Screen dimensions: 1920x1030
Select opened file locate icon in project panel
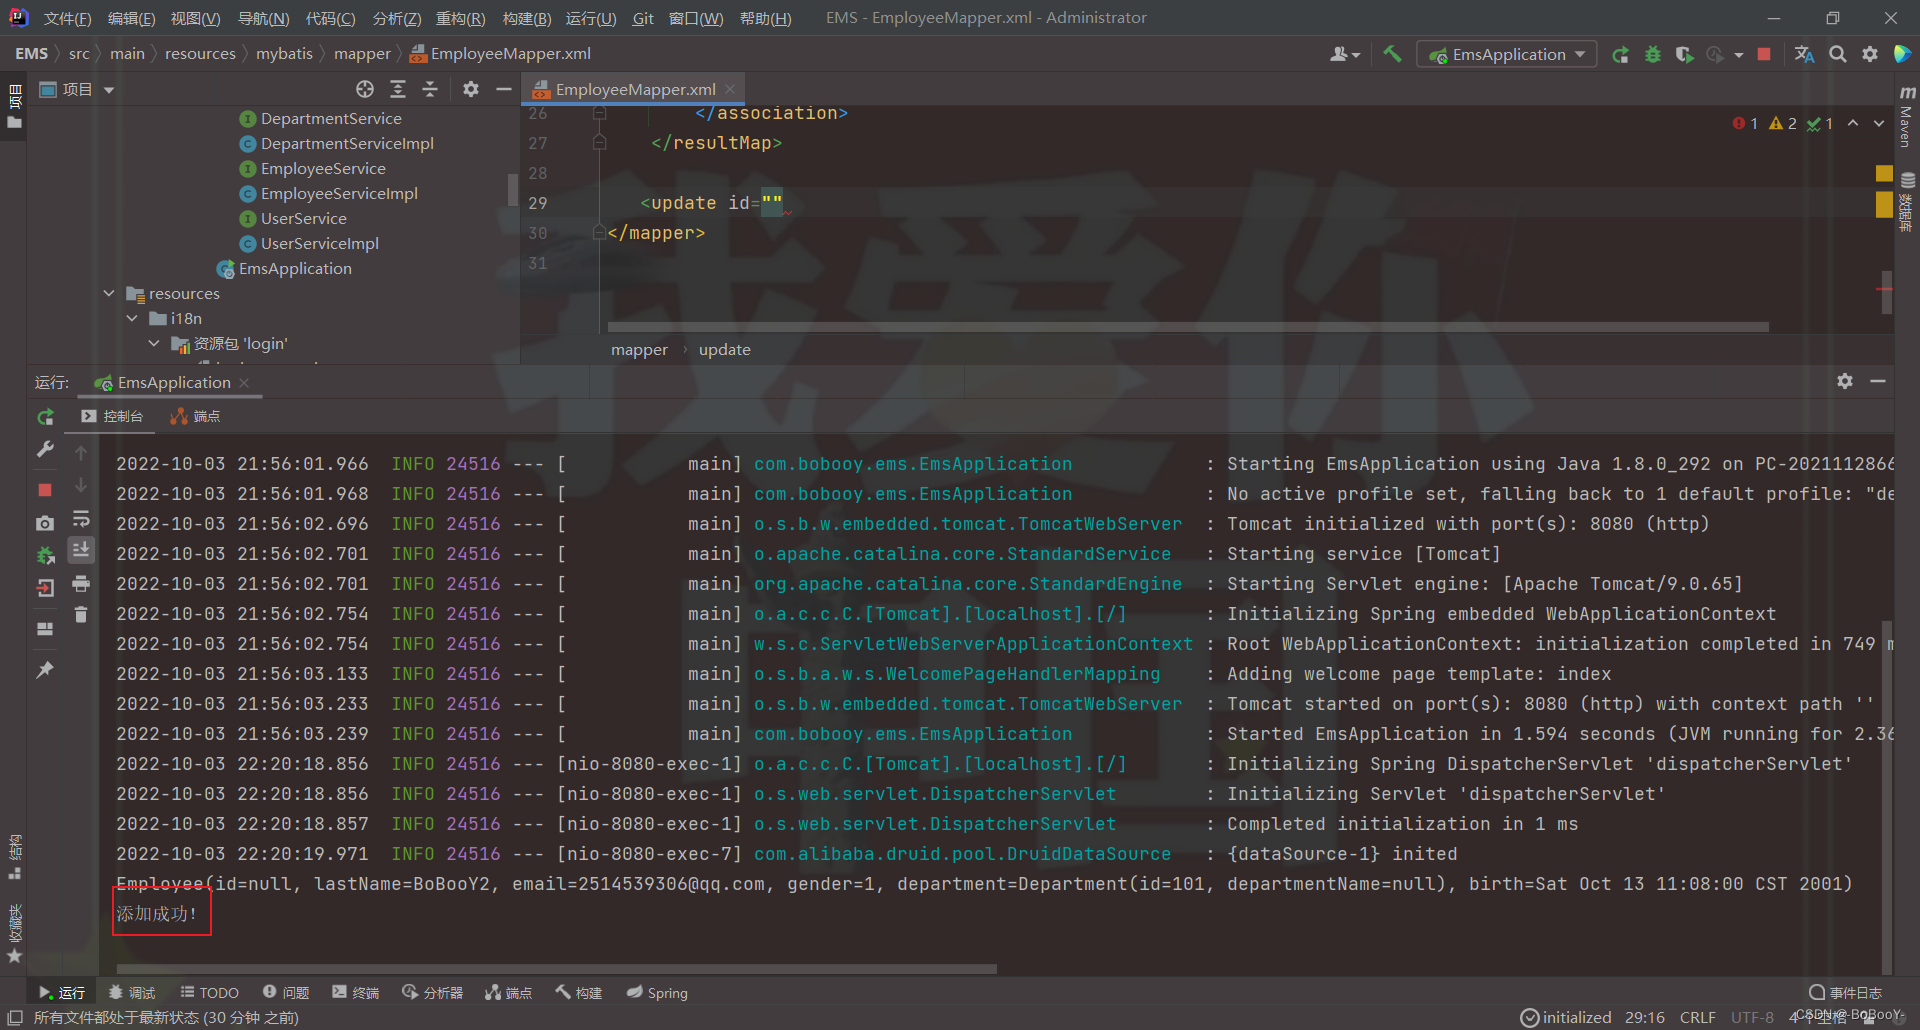tap(365, 89)
